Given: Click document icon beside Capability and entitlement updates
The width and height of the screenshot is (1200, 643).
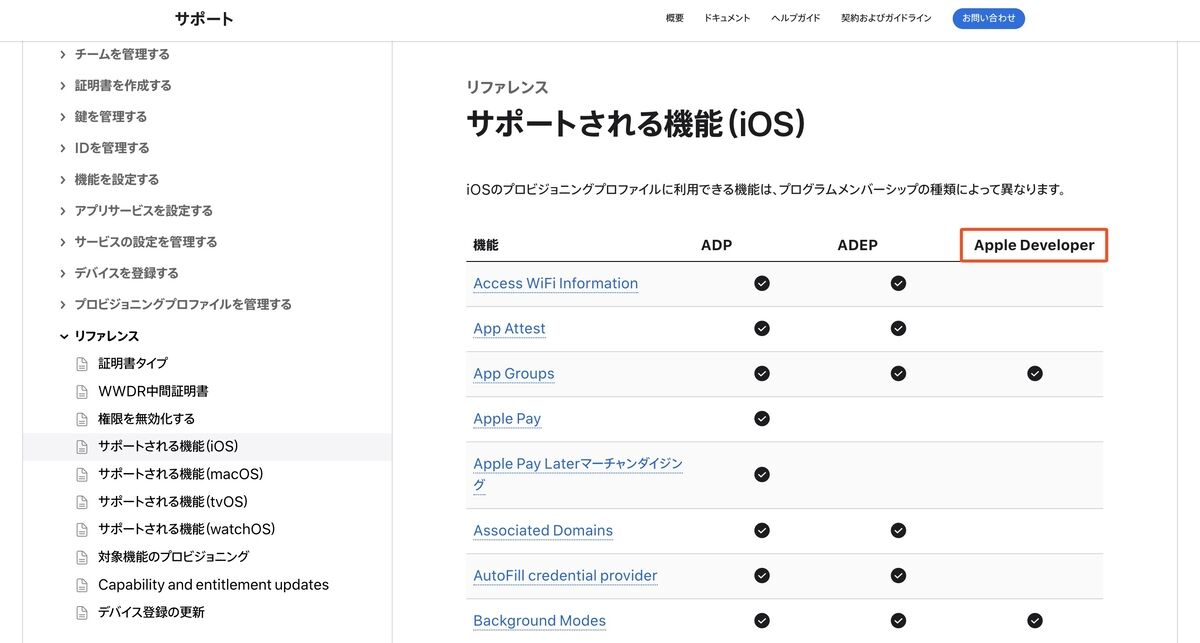Looking at the screenshot, I should tap(82, 585).
